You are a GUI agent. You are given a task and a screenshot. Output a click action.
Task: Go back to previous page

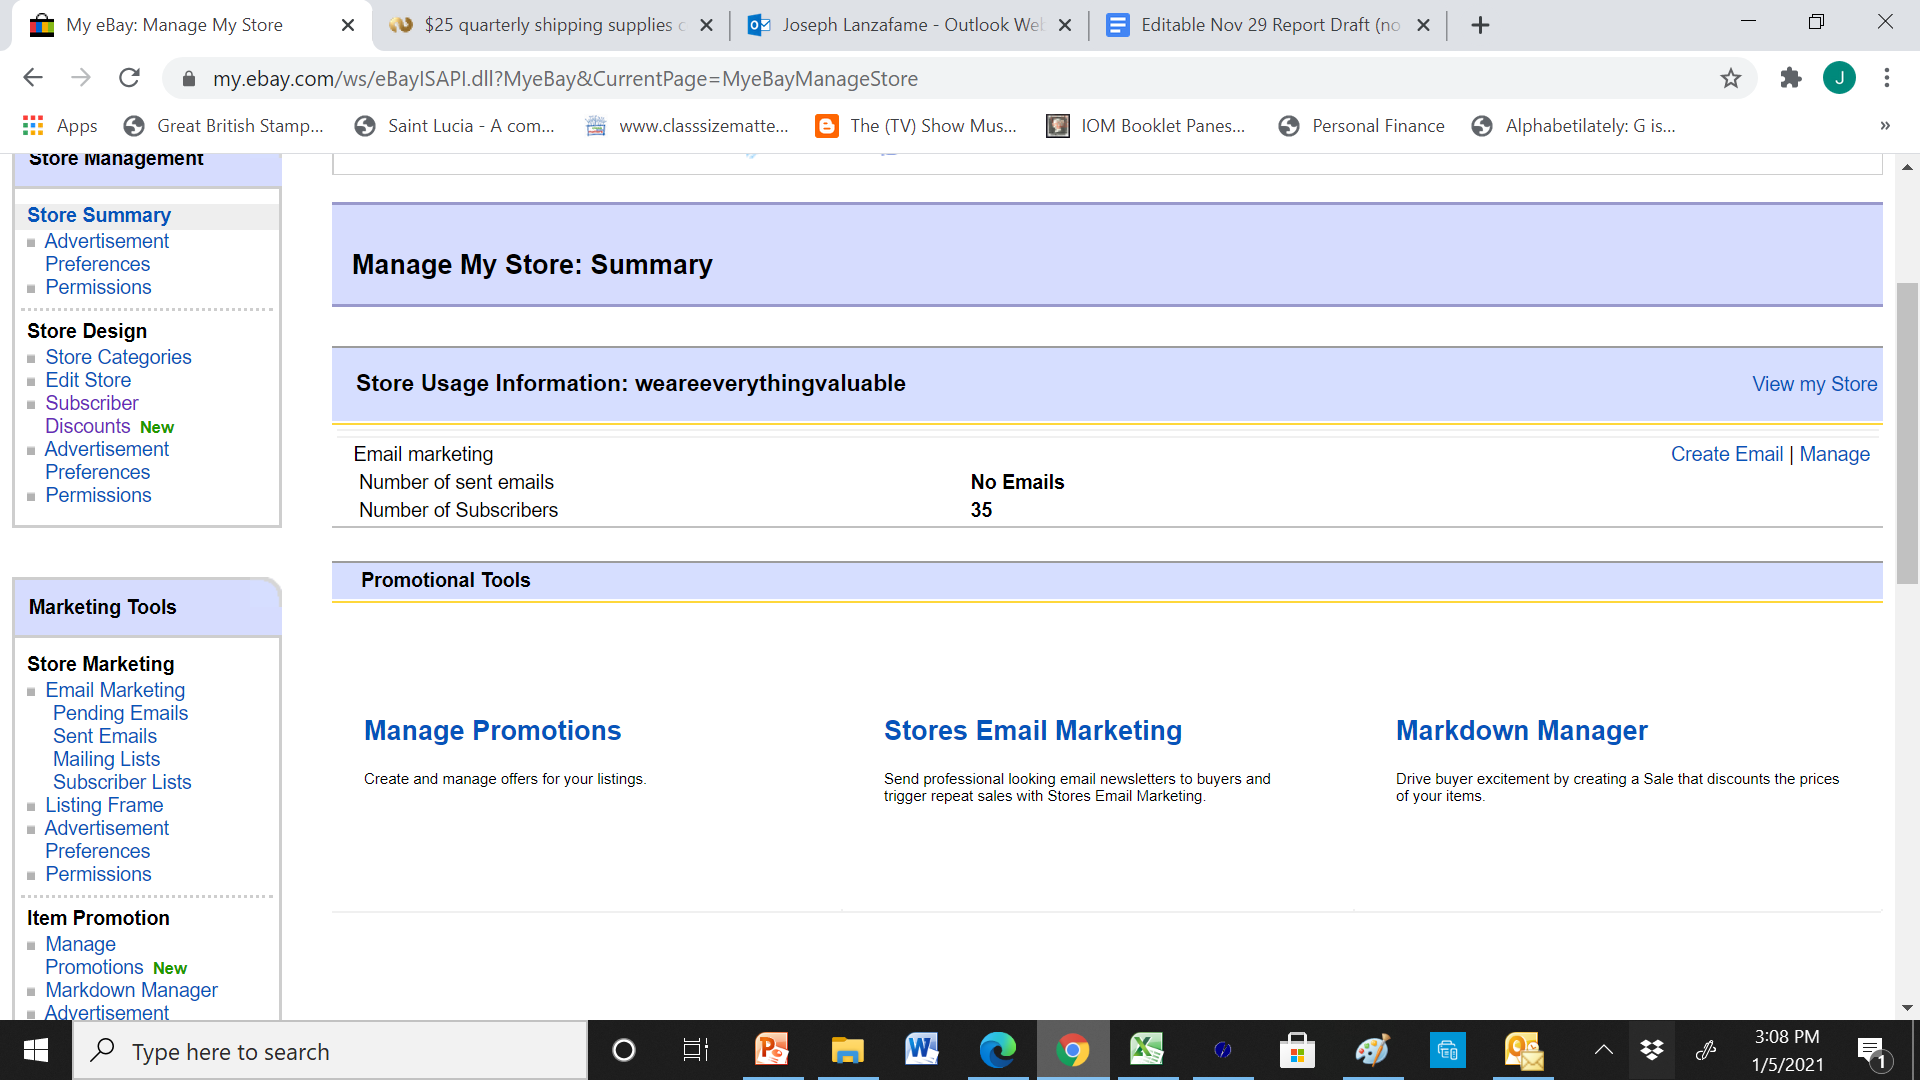pos(33,78)
